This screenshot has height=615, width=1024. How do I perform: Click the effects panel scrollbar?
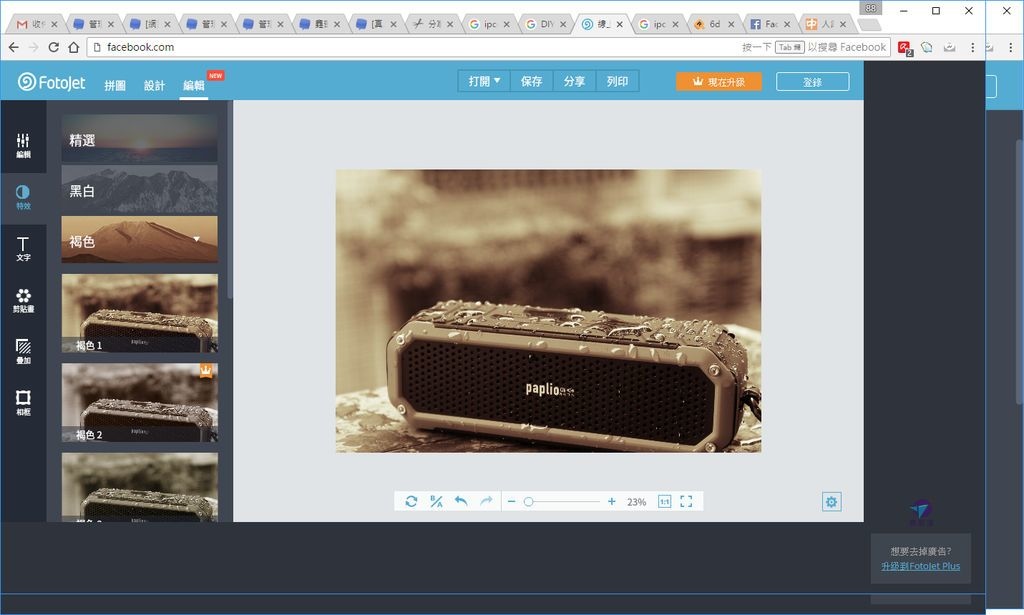229,200
